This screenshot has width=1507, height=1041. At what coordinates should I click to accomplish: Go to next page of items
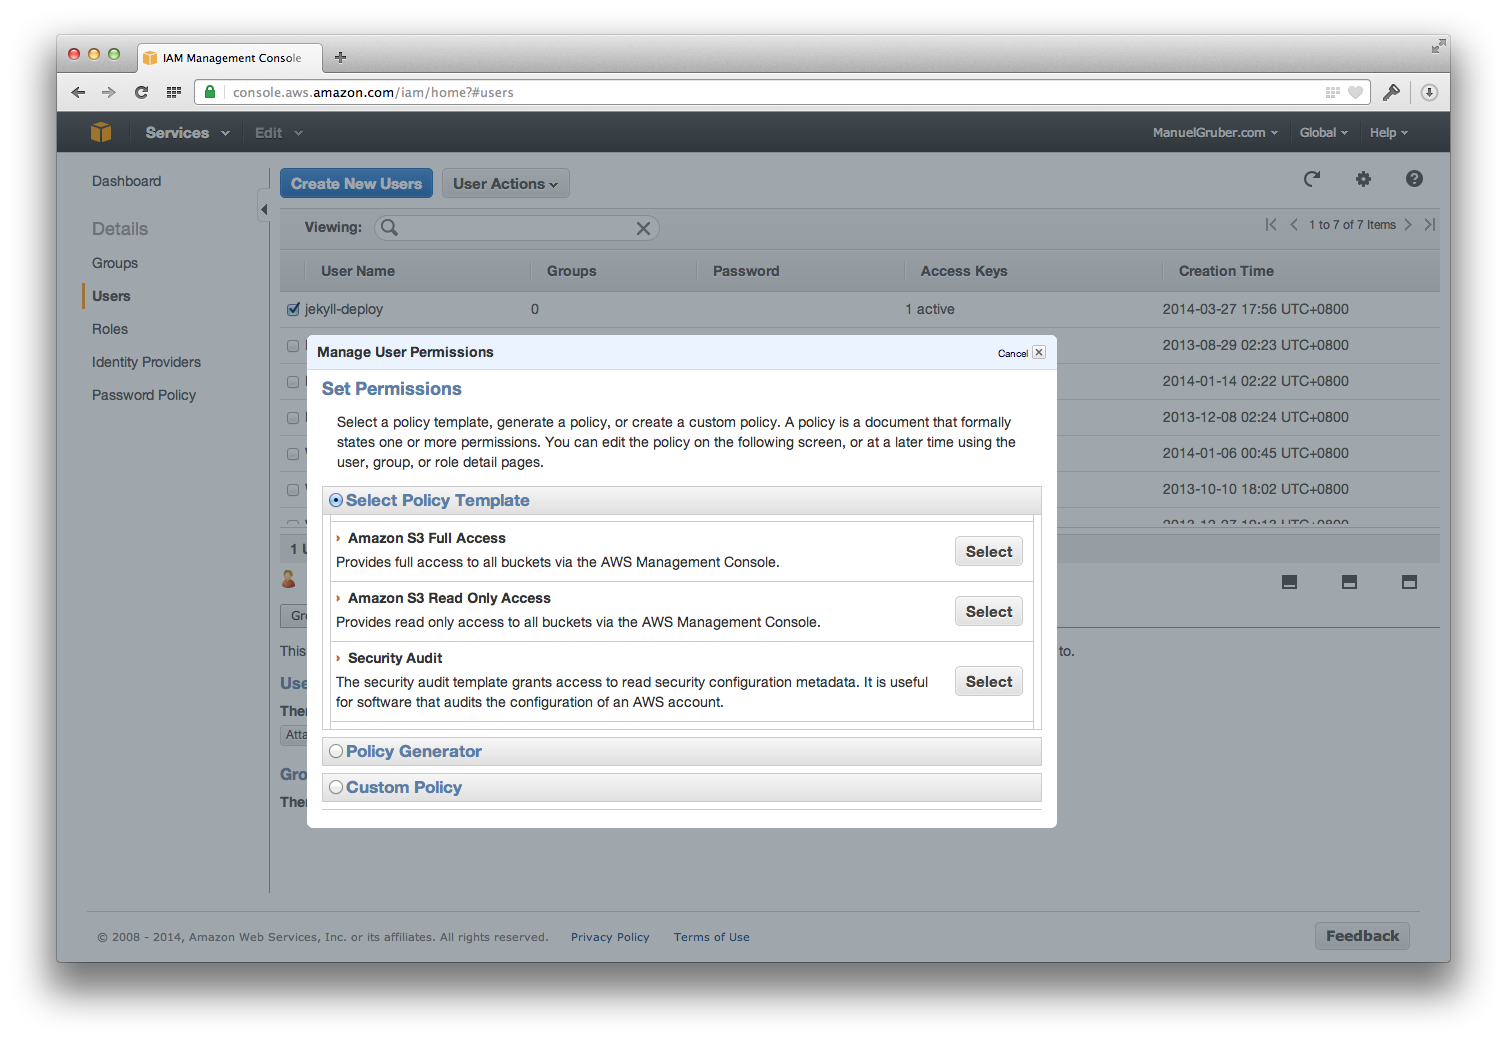1408,225
